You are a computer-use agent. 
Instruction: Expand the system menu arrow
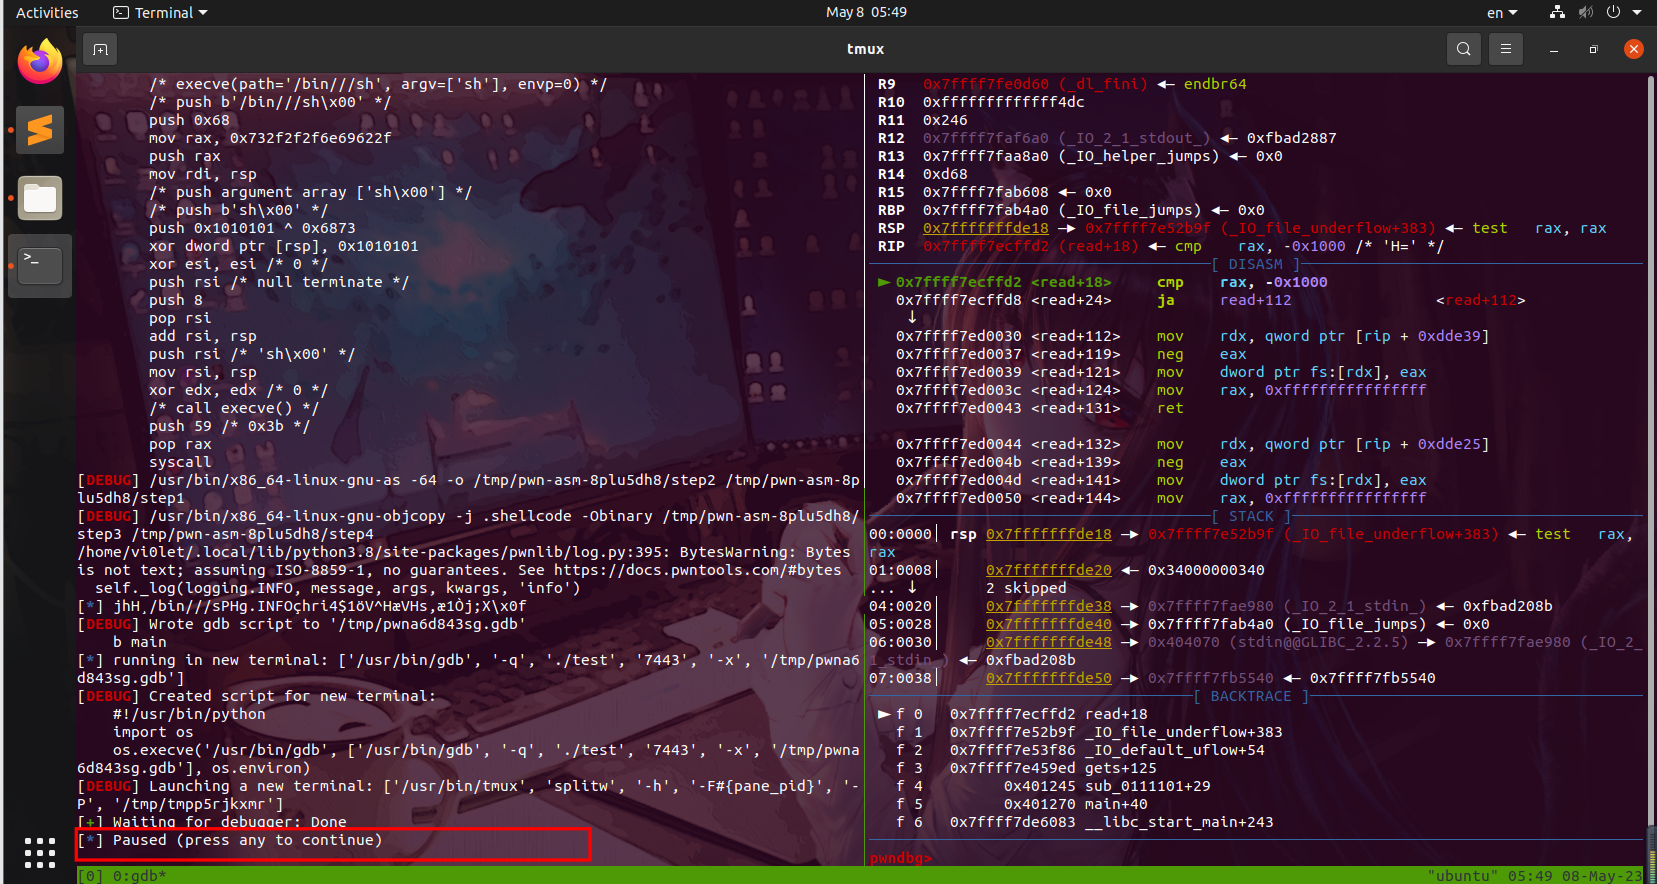[1637, 13]
